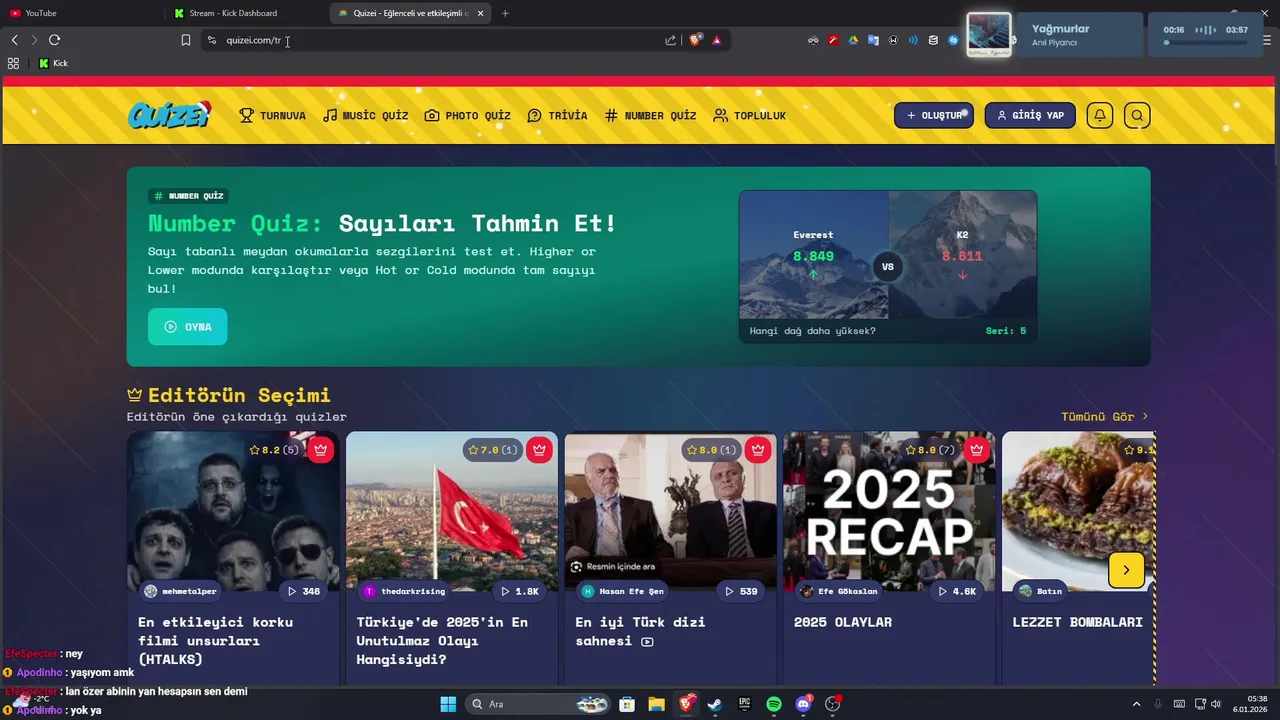Viewport: 1280px width, 720px height.
Task: Open the notifications bell
Action: (1099, 115)
